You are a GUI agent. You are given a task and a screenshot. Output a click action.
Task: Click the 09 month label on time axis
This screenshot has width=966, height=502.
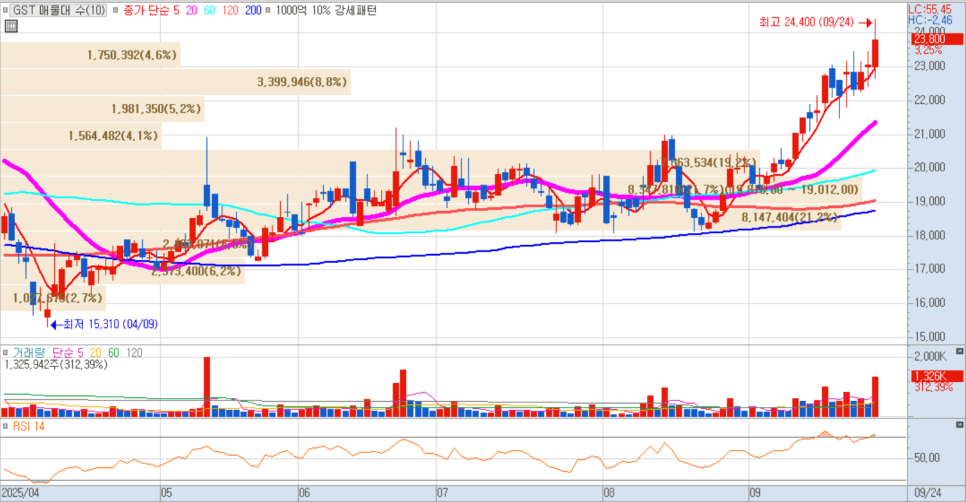click(x=755, y=493)
